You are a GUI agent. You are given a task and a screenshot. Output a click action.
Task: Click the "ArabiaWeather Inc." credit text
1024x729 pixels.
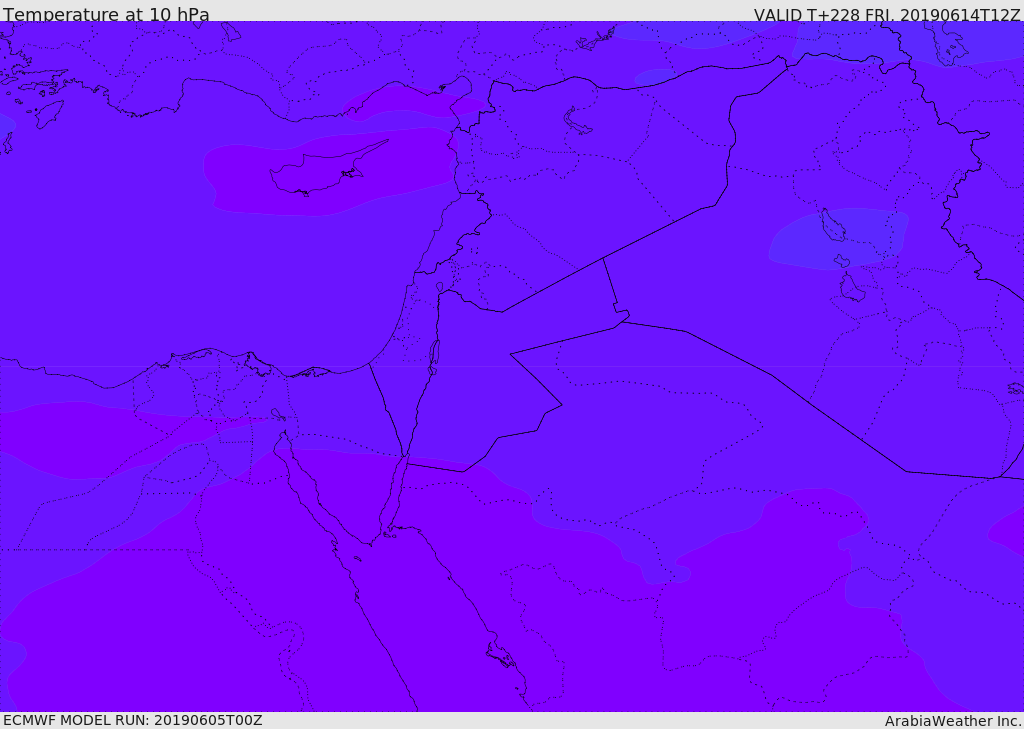click(x=953, y=721)
